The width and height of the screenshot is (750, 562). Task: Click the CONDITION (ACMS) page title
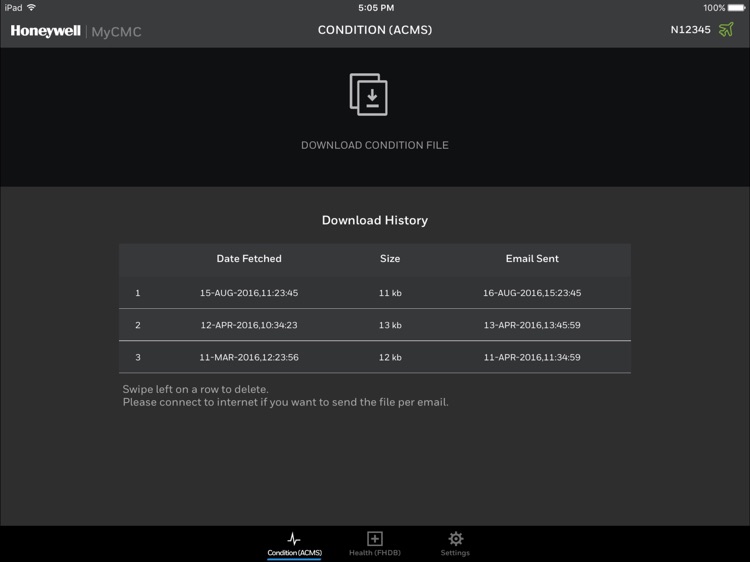coord(375,30)
